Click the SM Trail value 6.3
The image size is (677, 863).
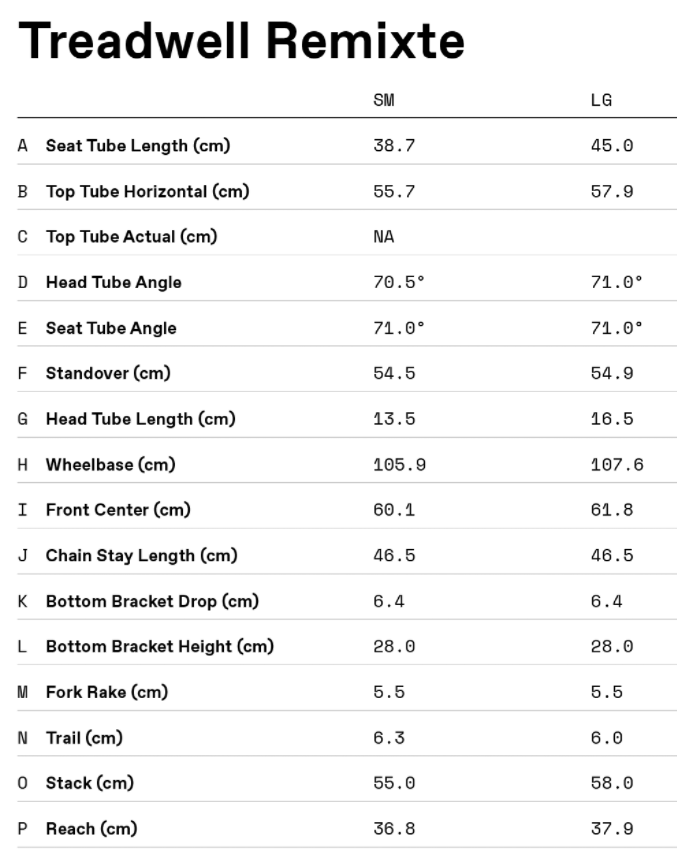(x=389, y=738)
